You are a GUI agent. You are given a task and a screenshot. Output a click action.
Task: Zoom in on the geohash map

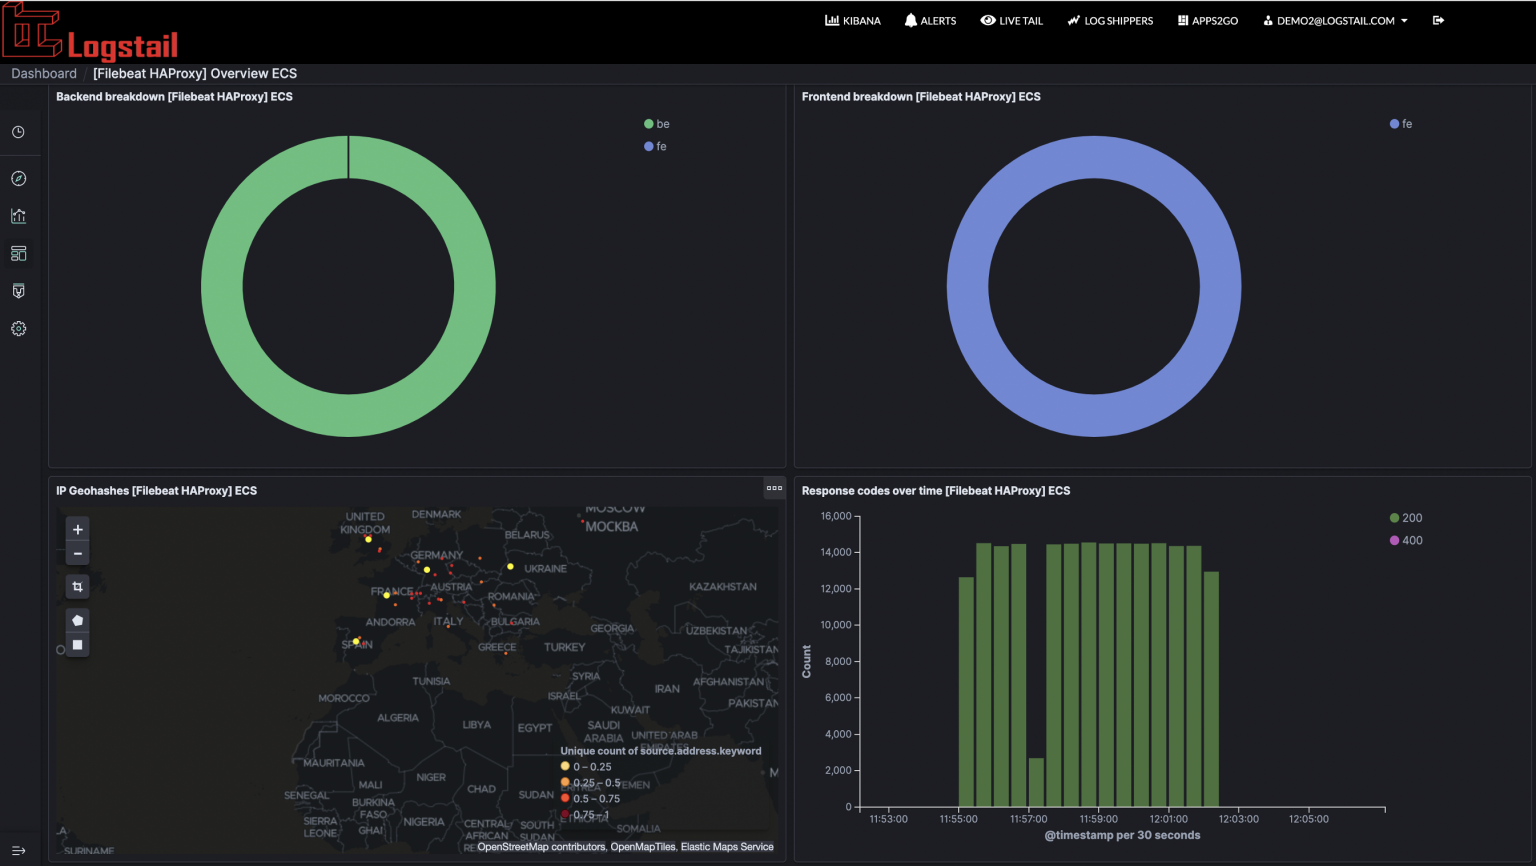coord(78,530)
